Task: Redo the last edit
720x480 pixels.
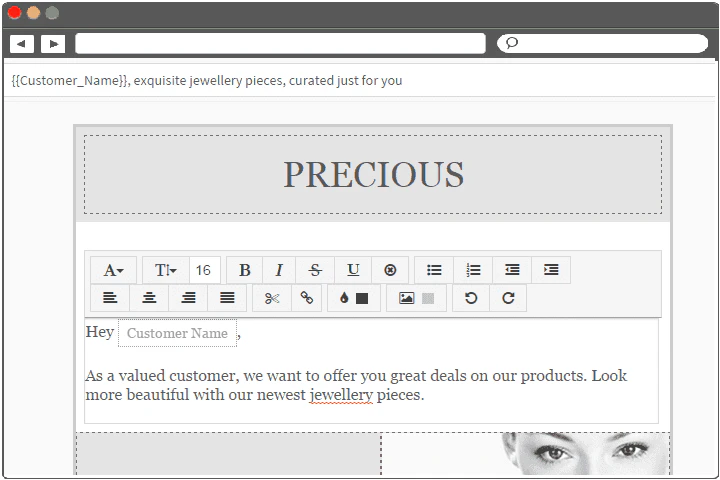Action: (508, 298)
